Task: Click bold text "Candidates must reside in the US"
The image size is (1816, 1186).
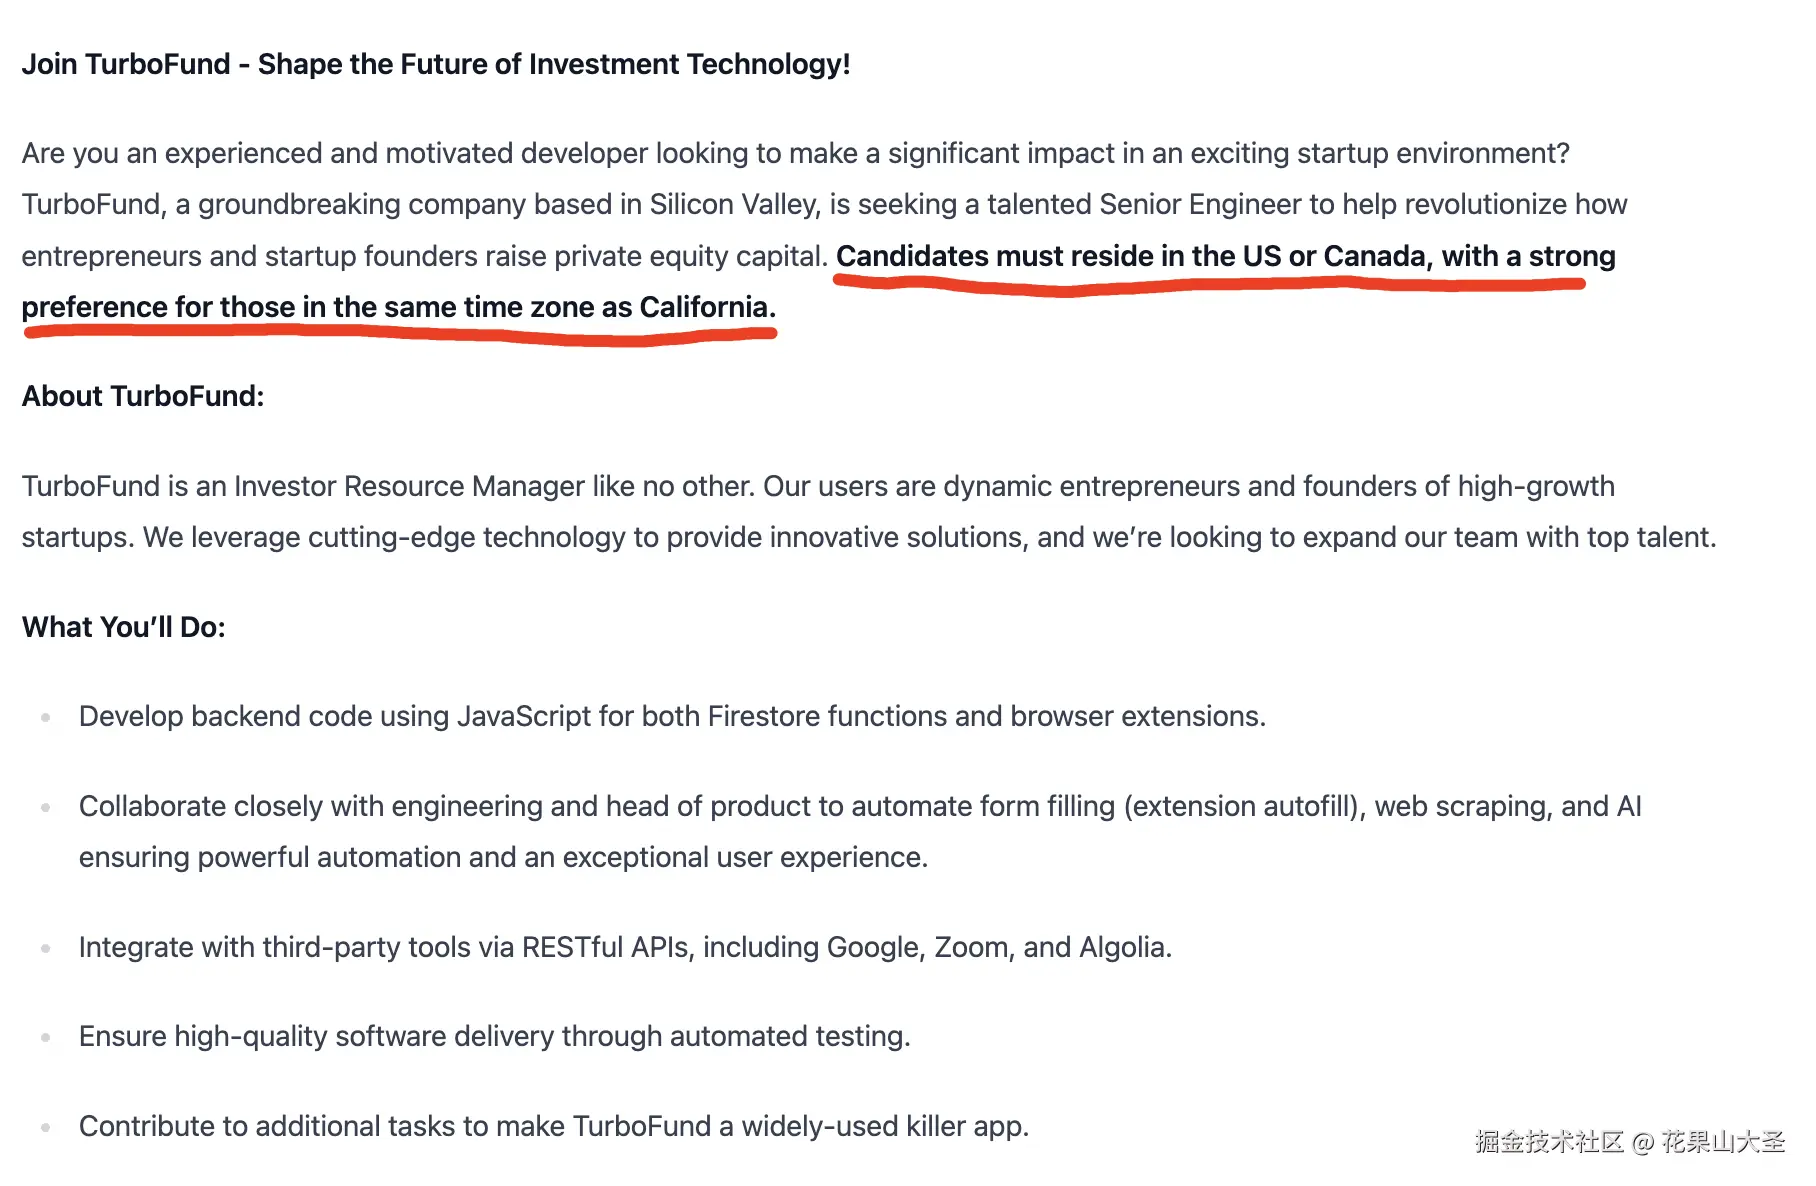Action: click(x=1058, y=256)
